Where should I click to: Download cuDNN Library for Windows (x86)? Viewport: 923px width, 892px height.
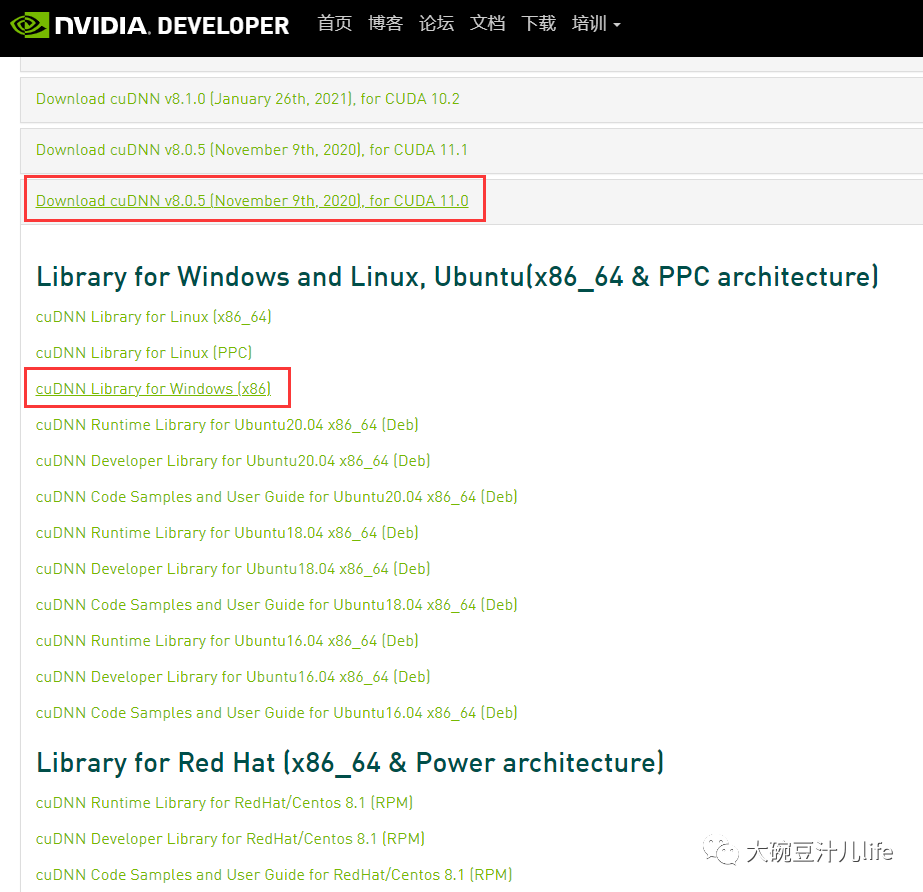coord(154,389)
